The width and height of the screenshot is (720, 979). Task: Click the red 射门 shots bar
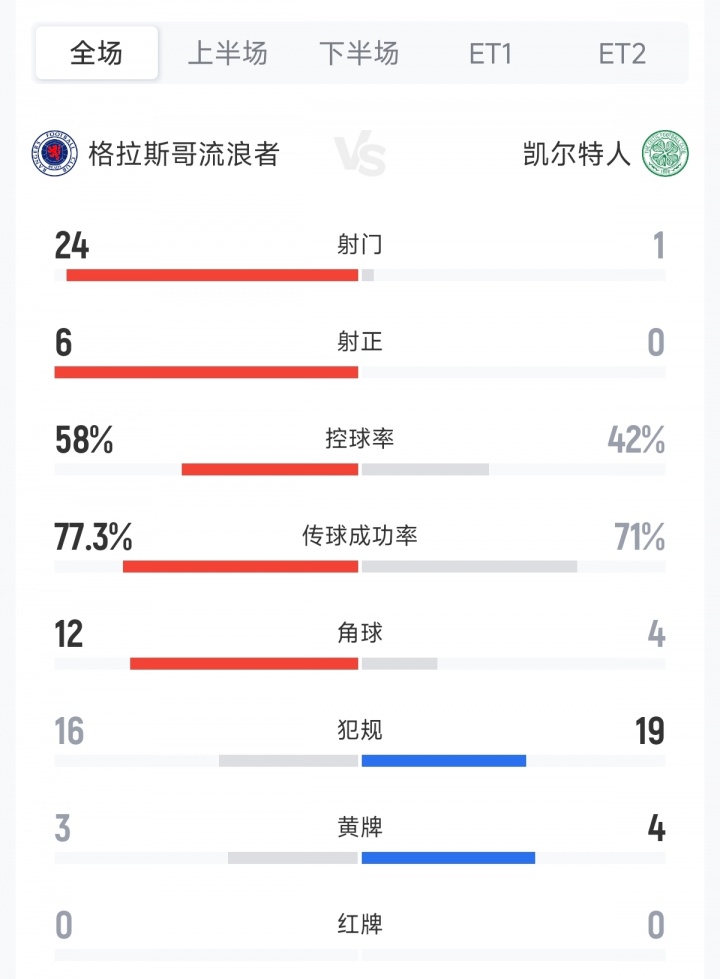[x=212, y=275]
